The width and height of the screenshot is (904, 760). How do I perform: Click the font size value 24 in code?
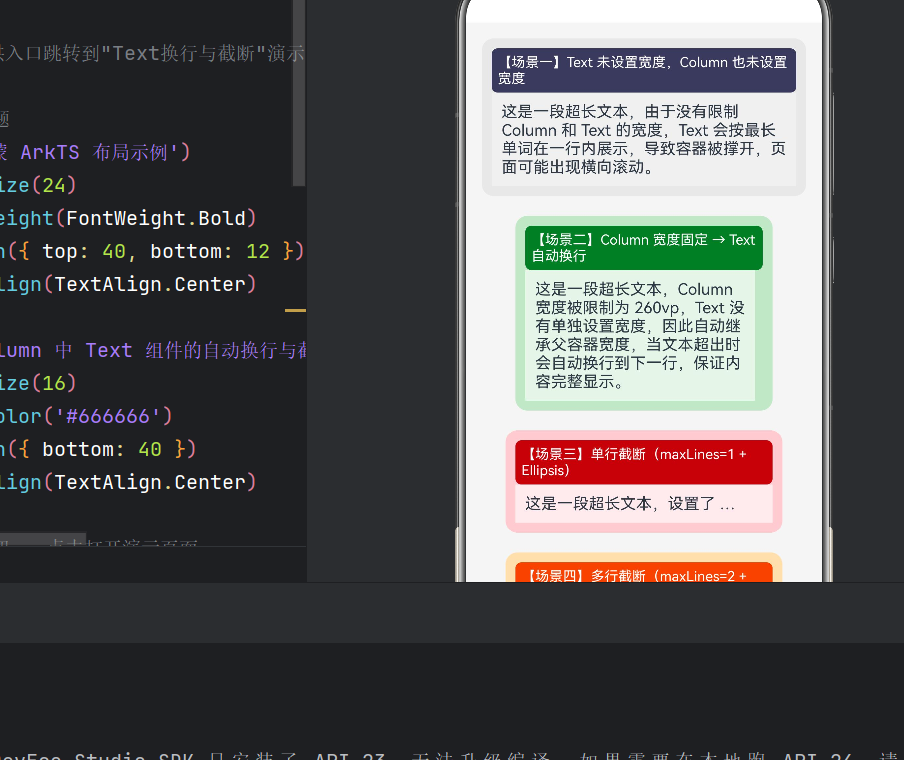pyautogui.click(x=54, y=186)
